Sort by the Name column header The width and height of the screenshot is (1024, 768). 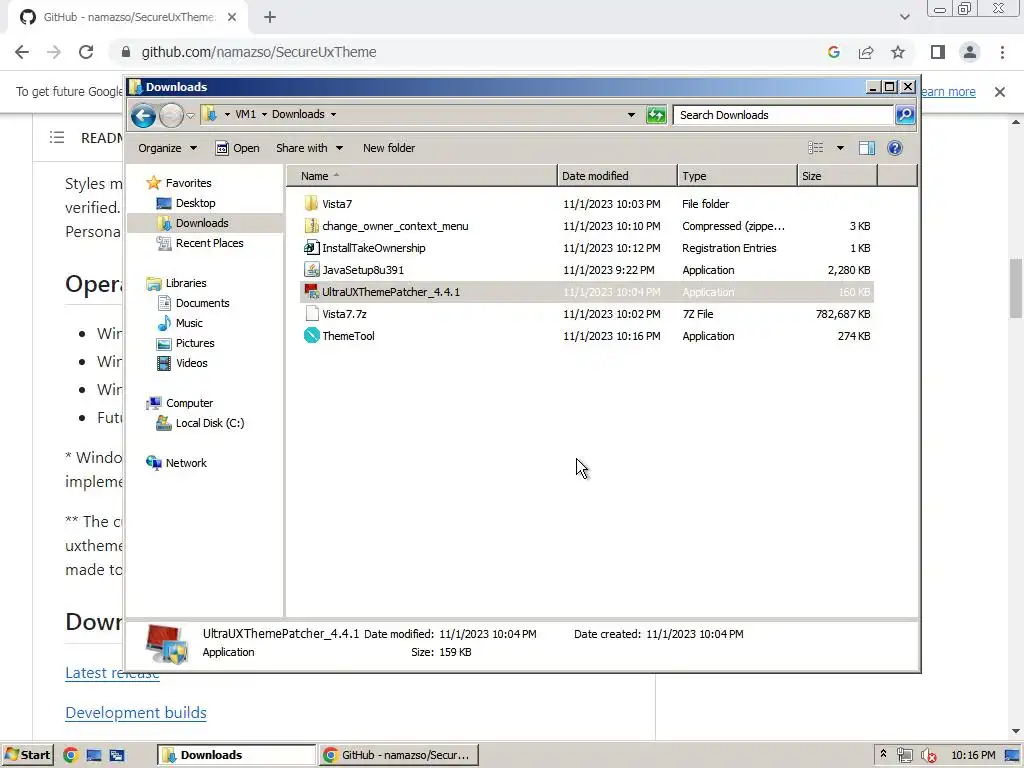423,176
